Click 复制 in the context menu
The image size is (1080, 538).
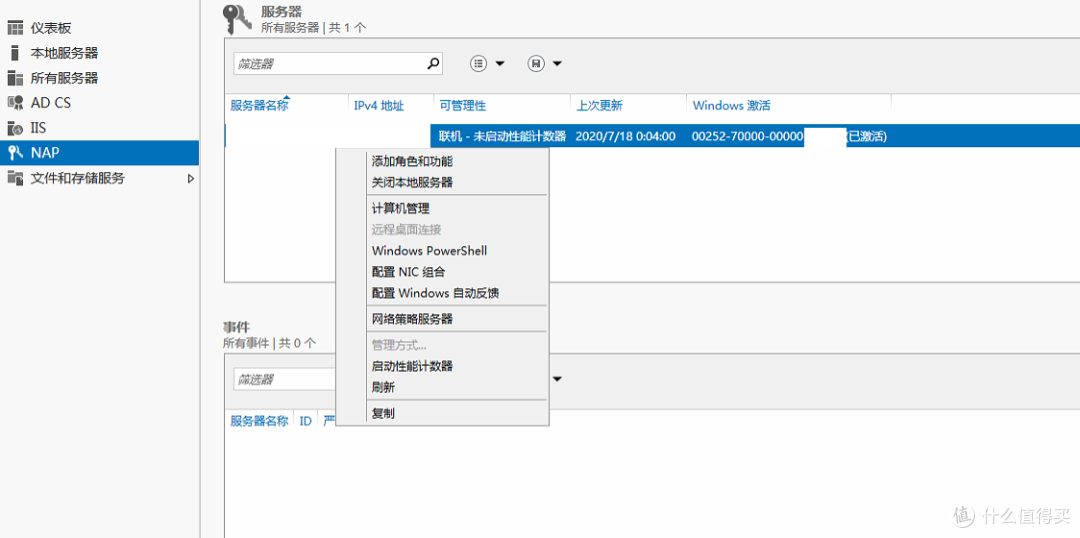pyautogui.click(x=384, y=413)
